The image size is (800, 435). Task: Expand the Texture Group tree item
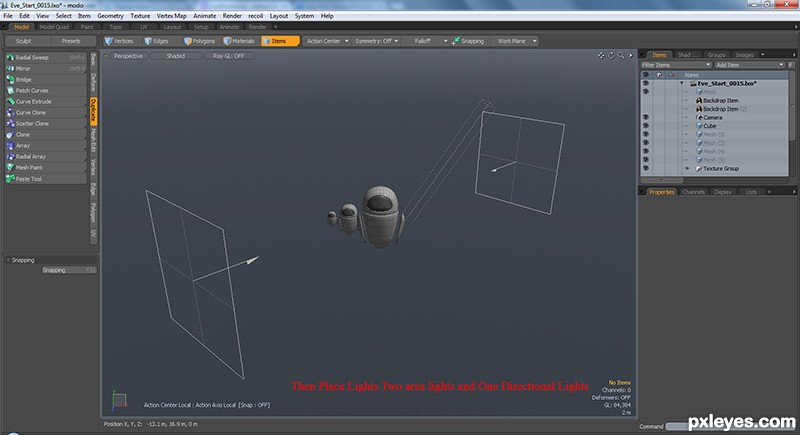coord(687,168)
